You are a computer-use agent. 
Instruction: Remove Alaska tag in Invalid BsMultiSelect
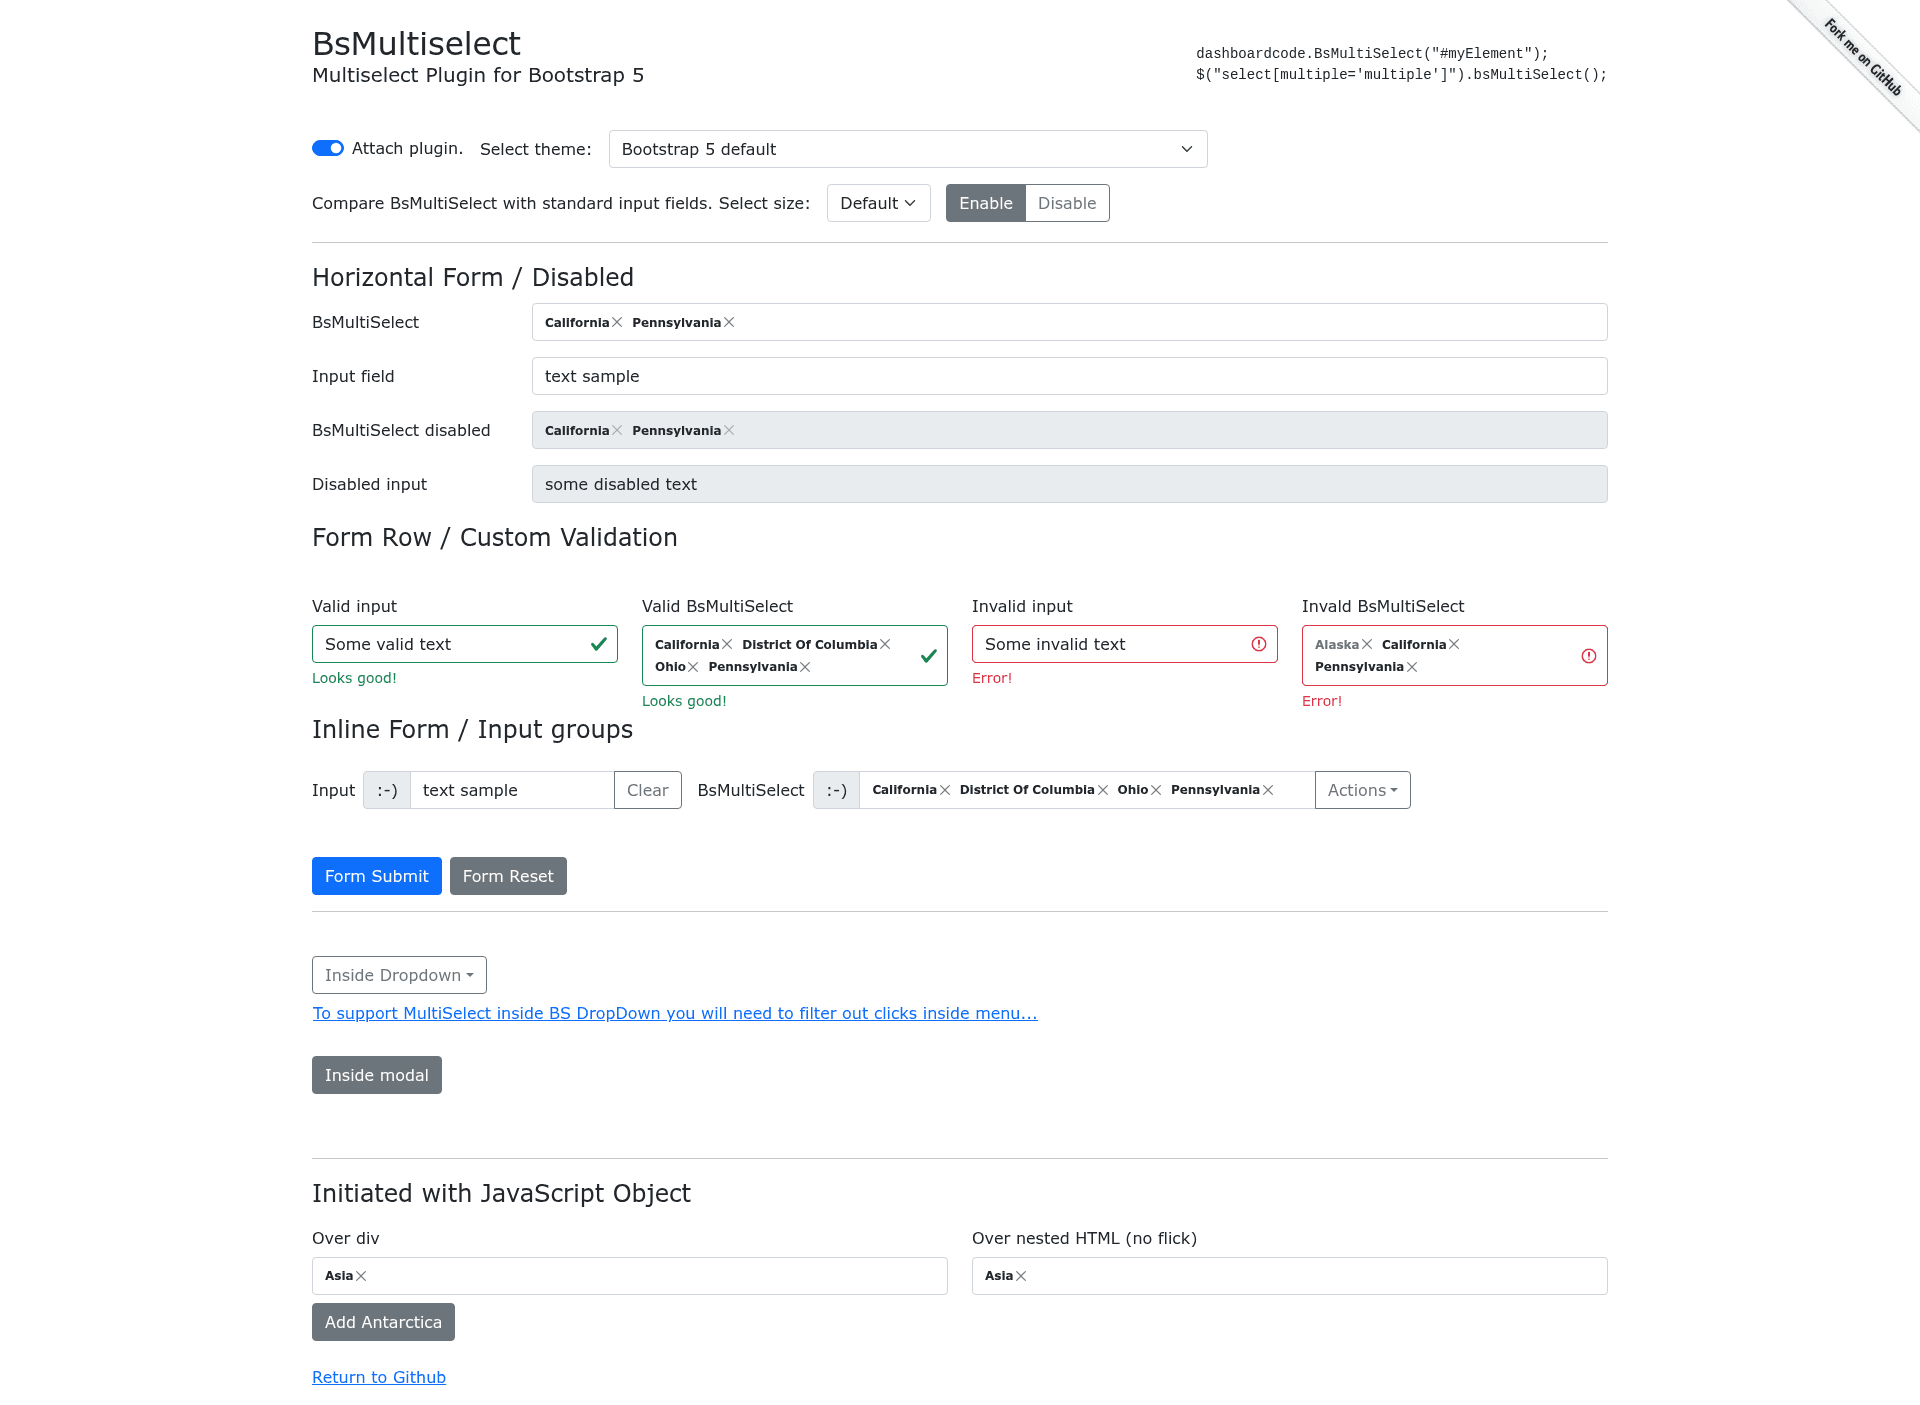[x=1367, y=644]
